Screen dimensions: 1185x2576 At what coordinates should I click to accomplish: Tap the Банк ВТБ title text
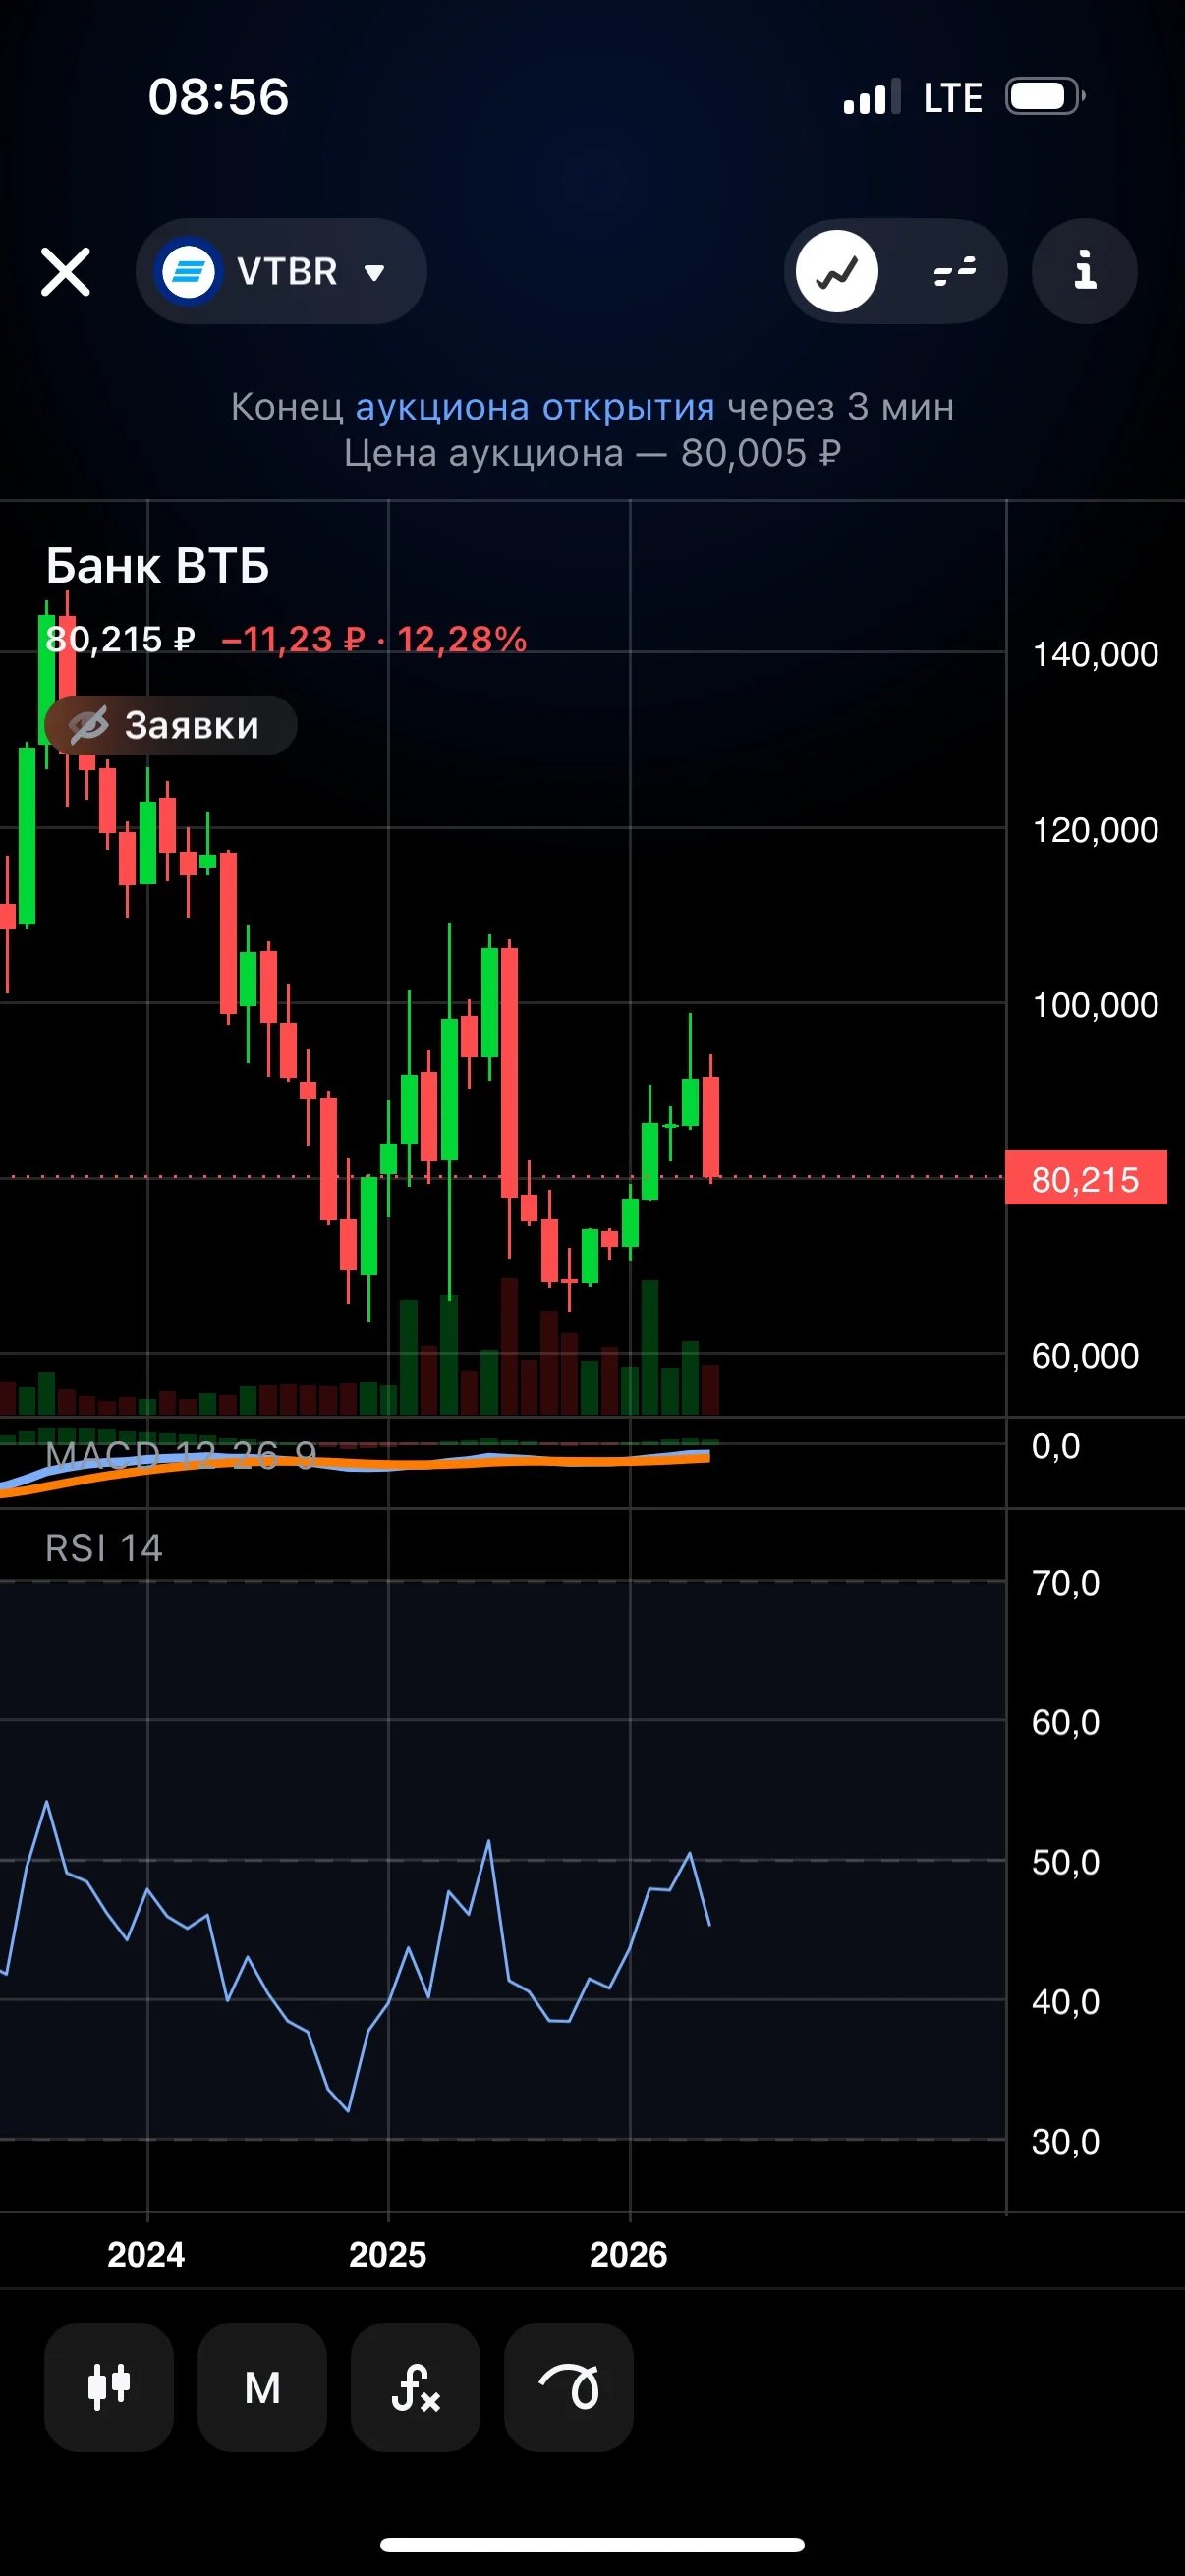158,566
